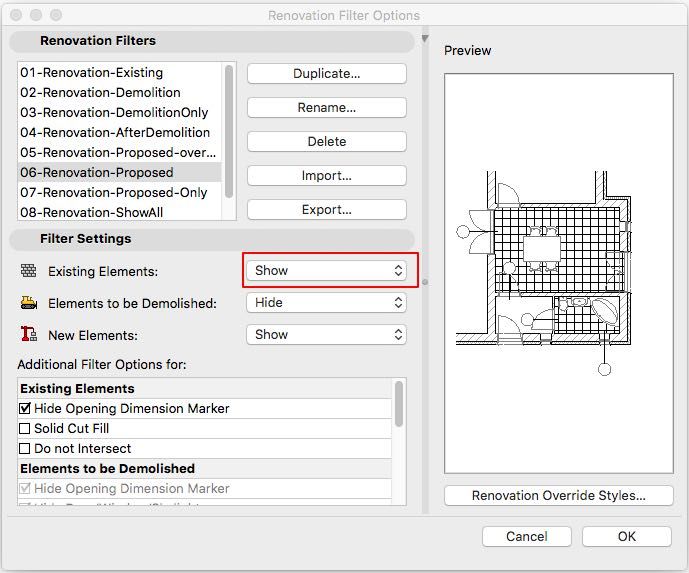
Task: Open Renovation Override Styles...
Action: pos(558,496)
